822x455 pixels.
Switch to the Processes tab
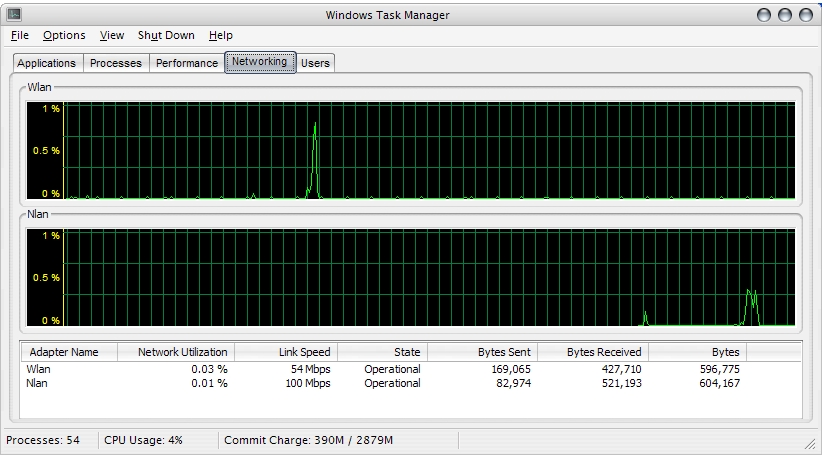[116, 63]
